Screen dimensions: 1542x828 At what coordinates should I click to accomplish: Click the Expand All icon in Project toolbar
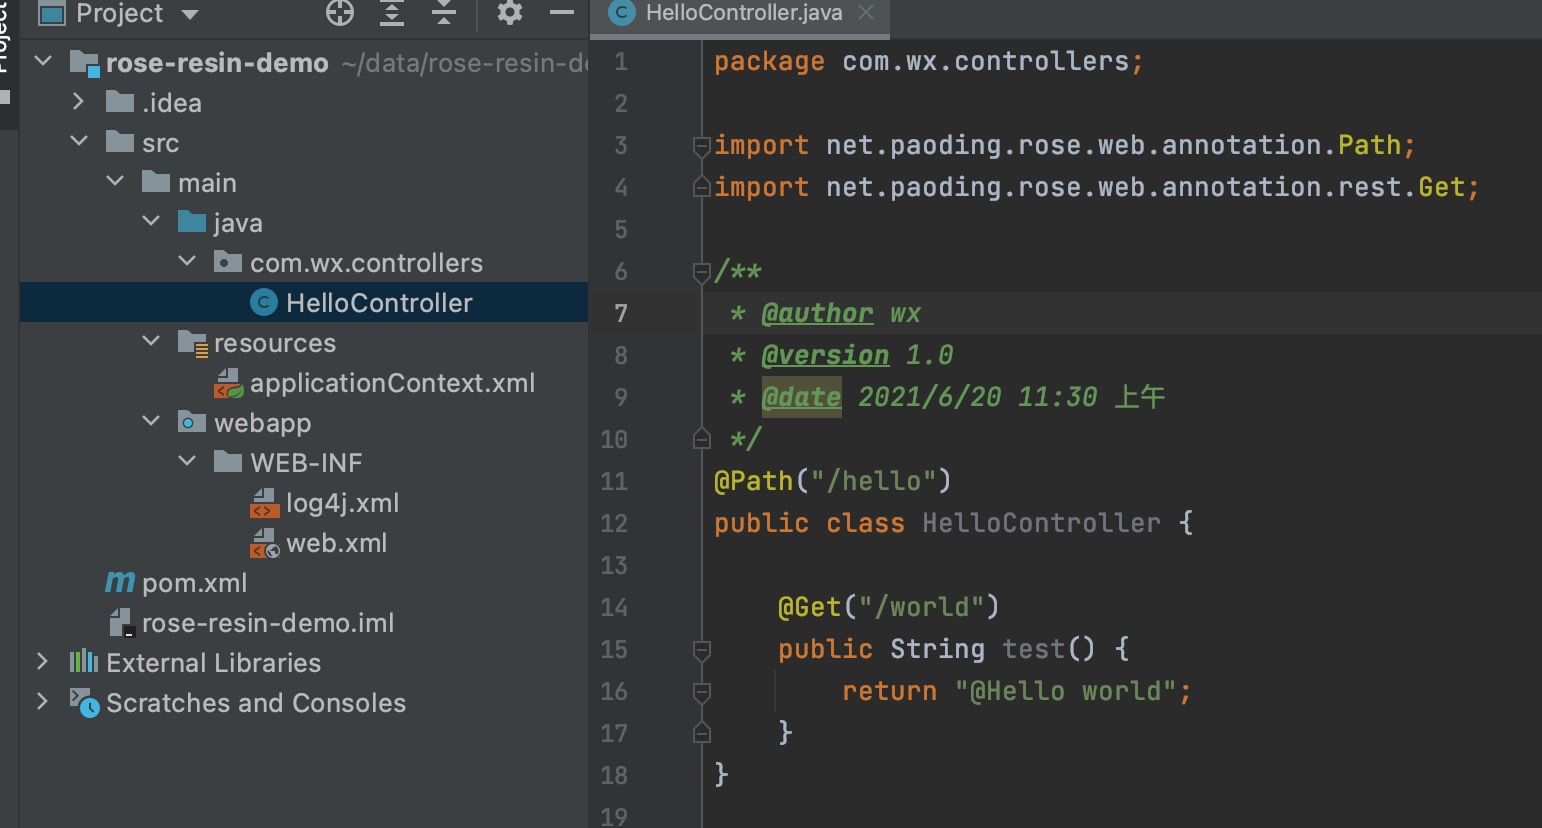click(392, 13)
